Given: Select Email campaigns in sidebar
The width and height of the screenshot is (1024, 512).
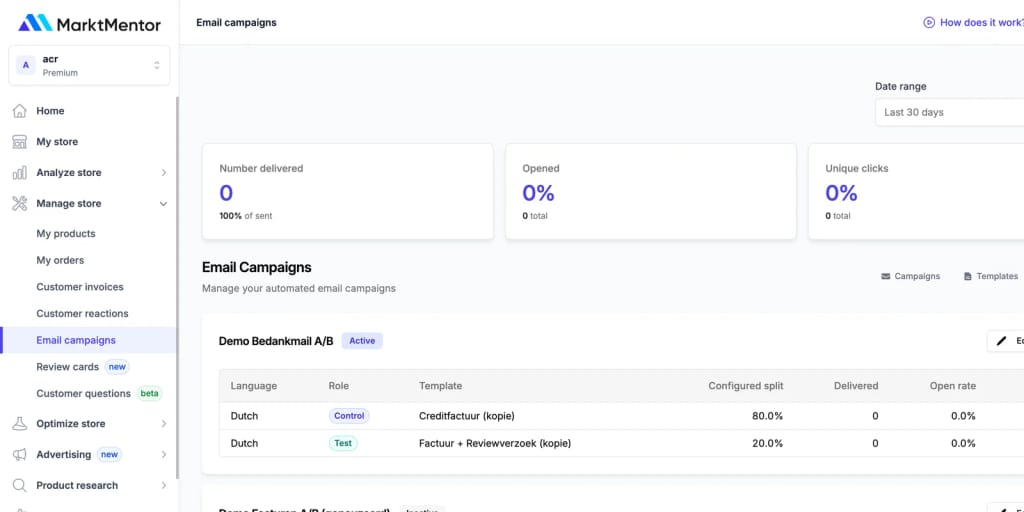Looking at the screenshot, I should click(89, 340).
